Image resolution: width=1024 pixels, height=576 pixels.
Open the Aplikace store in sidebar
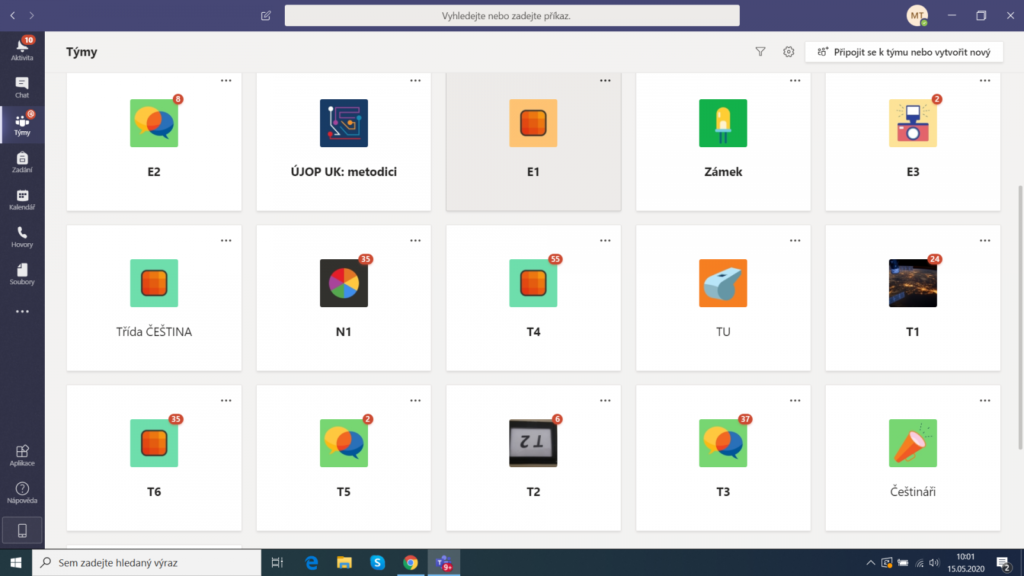coord(22,455)
